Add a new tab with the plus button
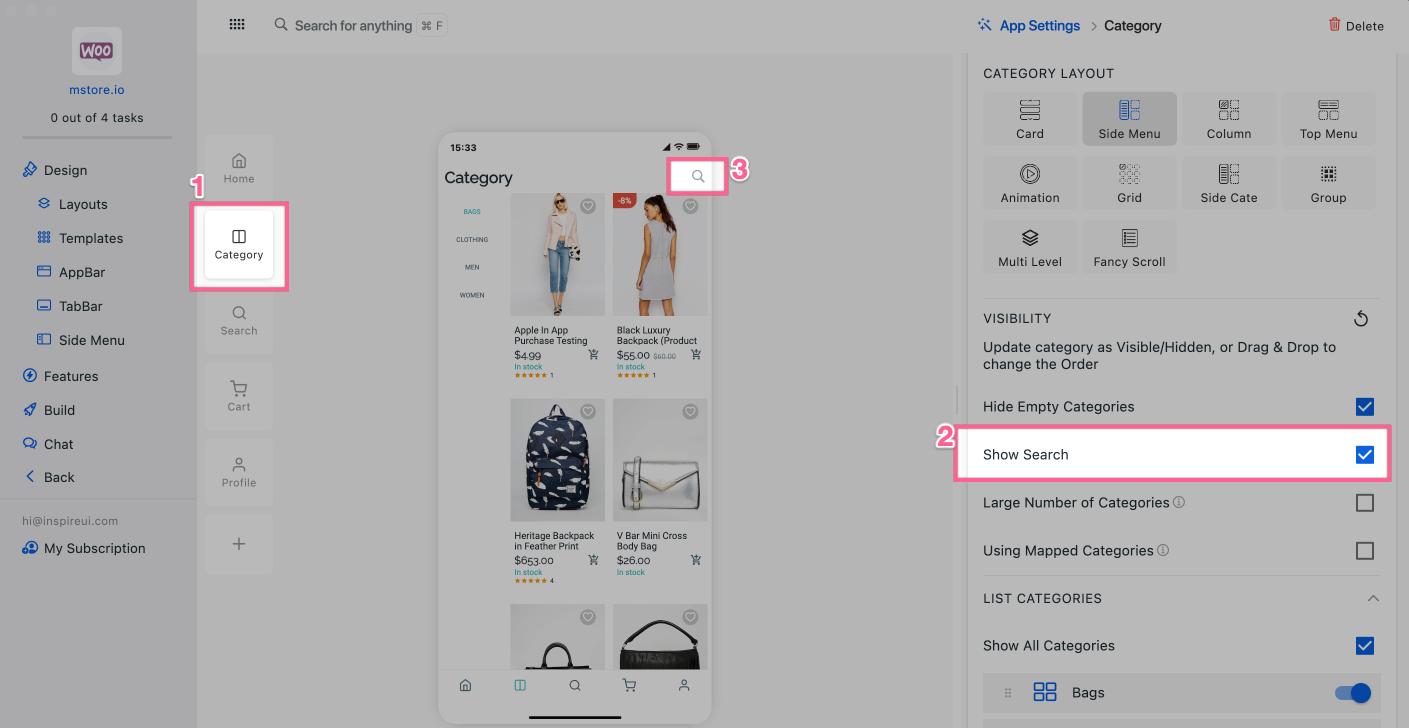Image resolution: width=1409 pixels, height=728 pixels. 238,544
